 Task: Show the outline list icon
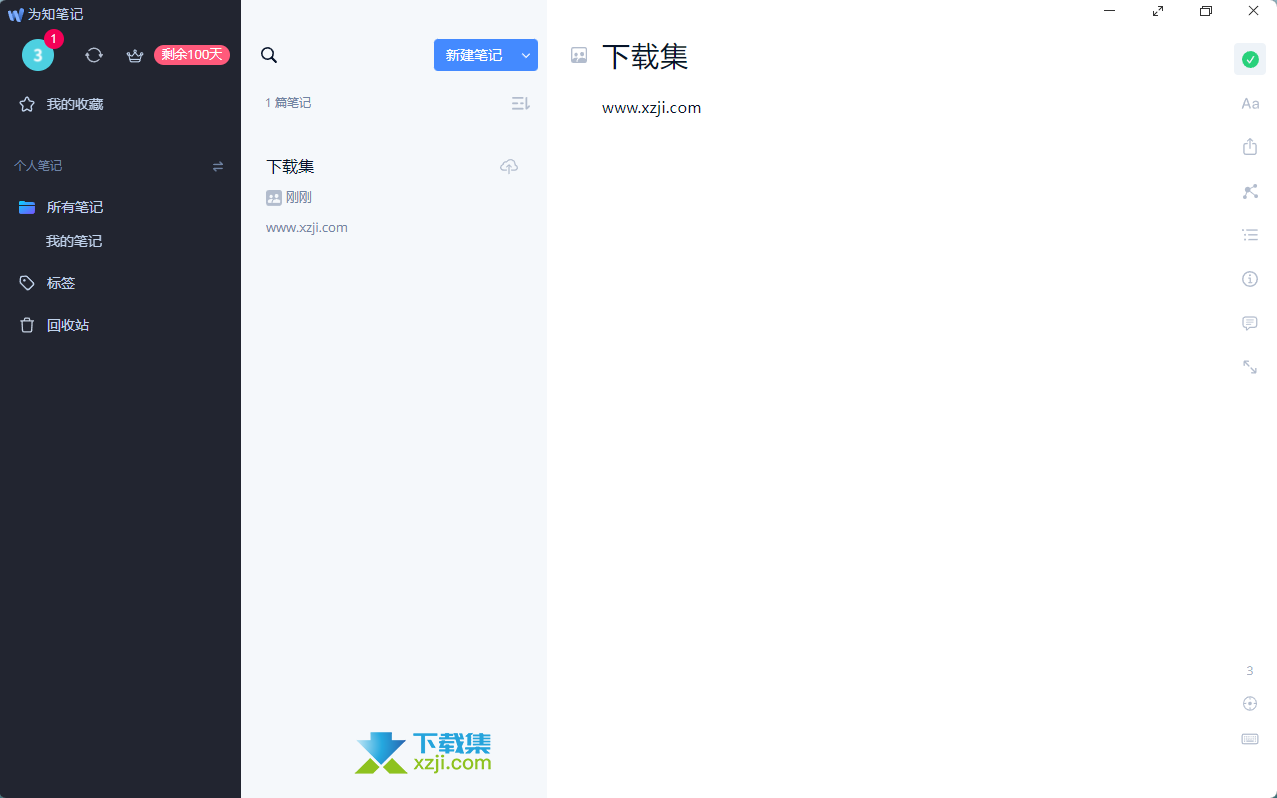(x=1250, y=235)
